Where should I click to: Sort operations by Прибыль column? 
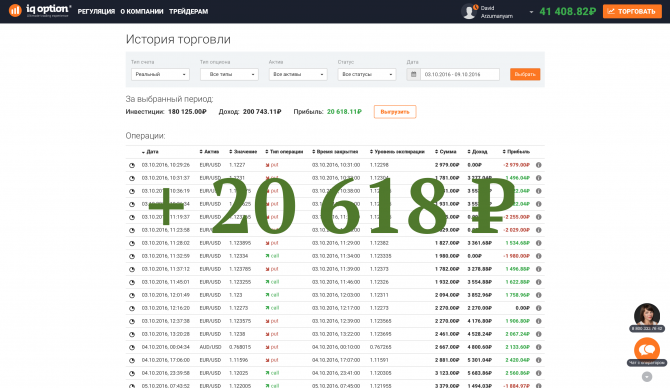516,152
